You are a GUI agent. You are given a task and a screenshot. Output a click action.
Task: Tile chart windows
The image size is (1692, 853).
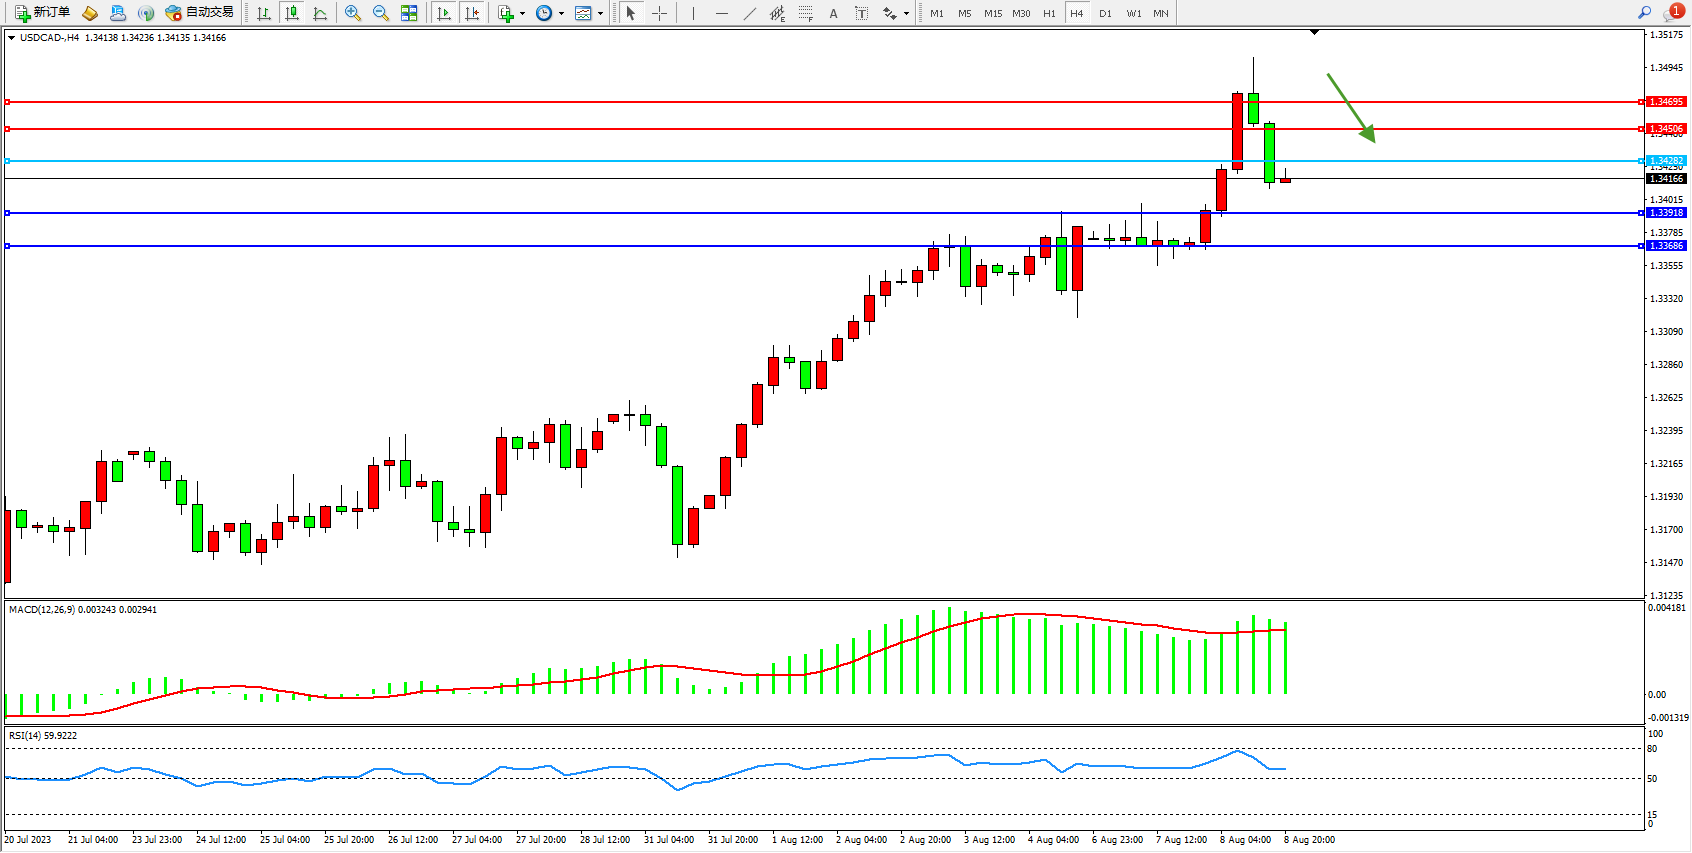pos(409,13)
